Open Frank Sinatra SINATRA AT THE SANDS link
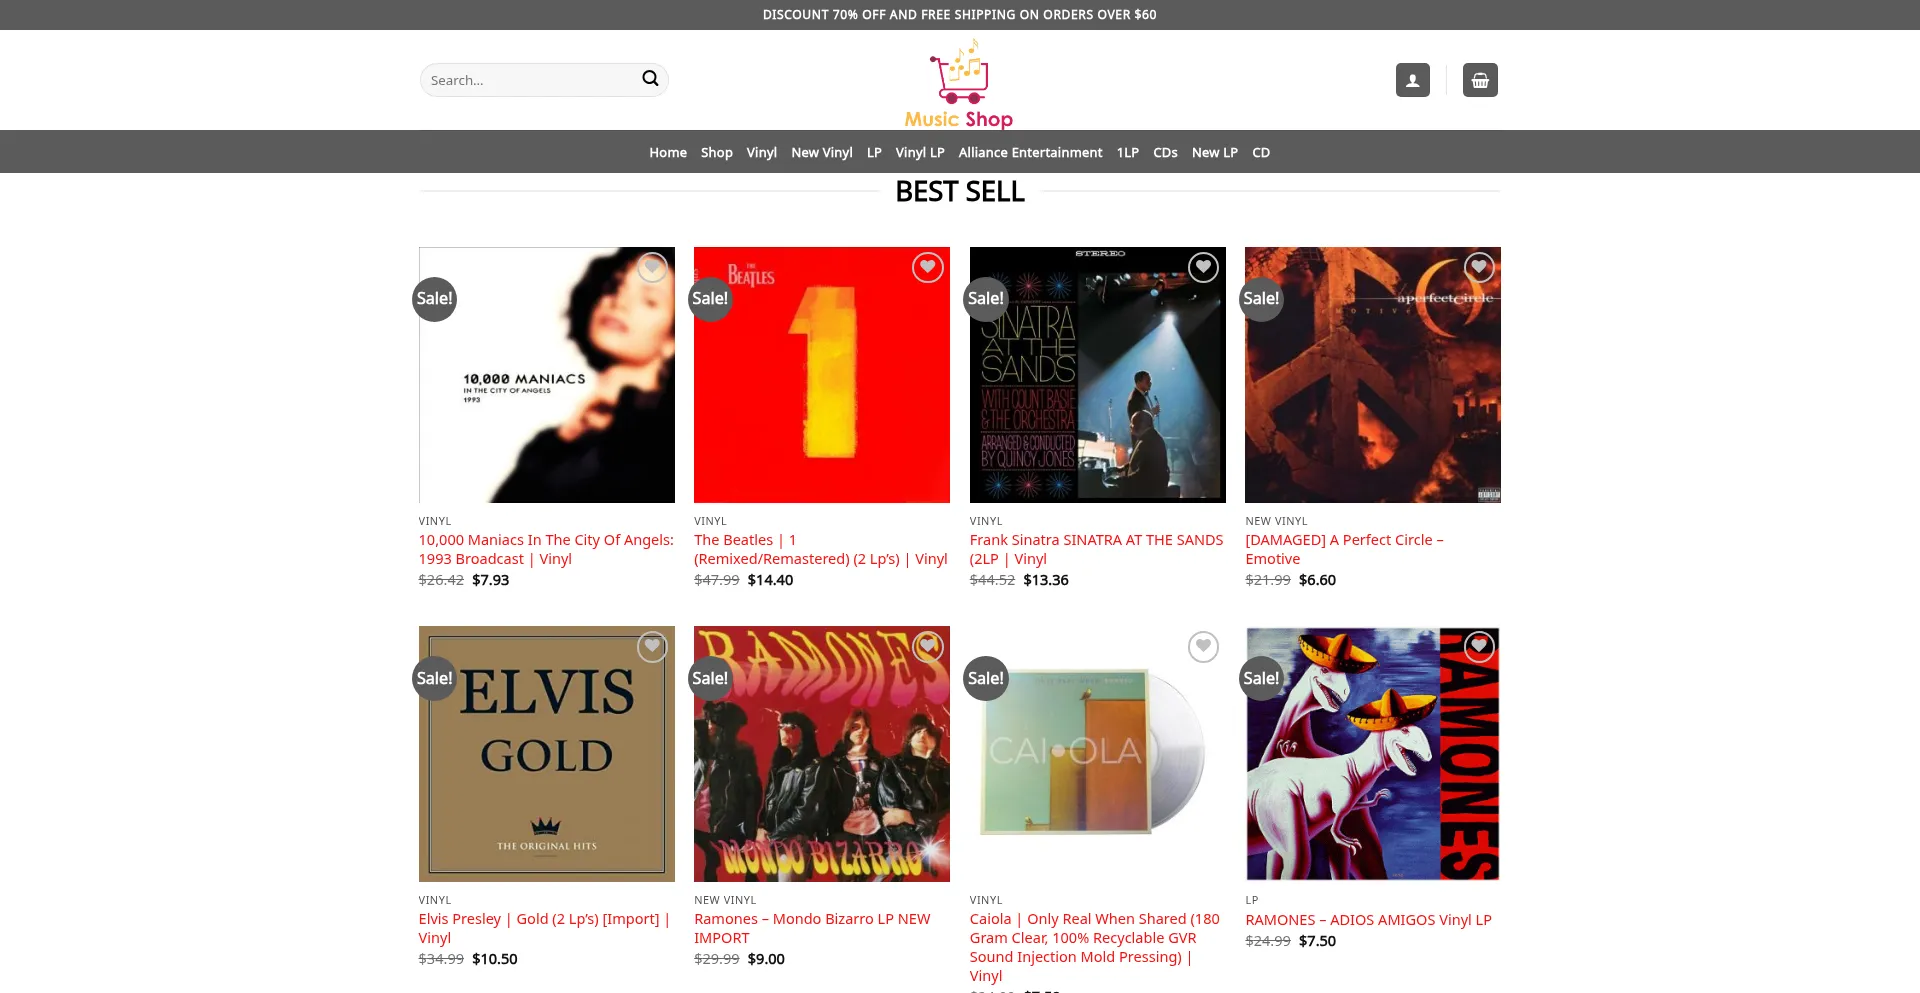Image resolution: width=1920 pixels, height=993 pixels. 1096,549
